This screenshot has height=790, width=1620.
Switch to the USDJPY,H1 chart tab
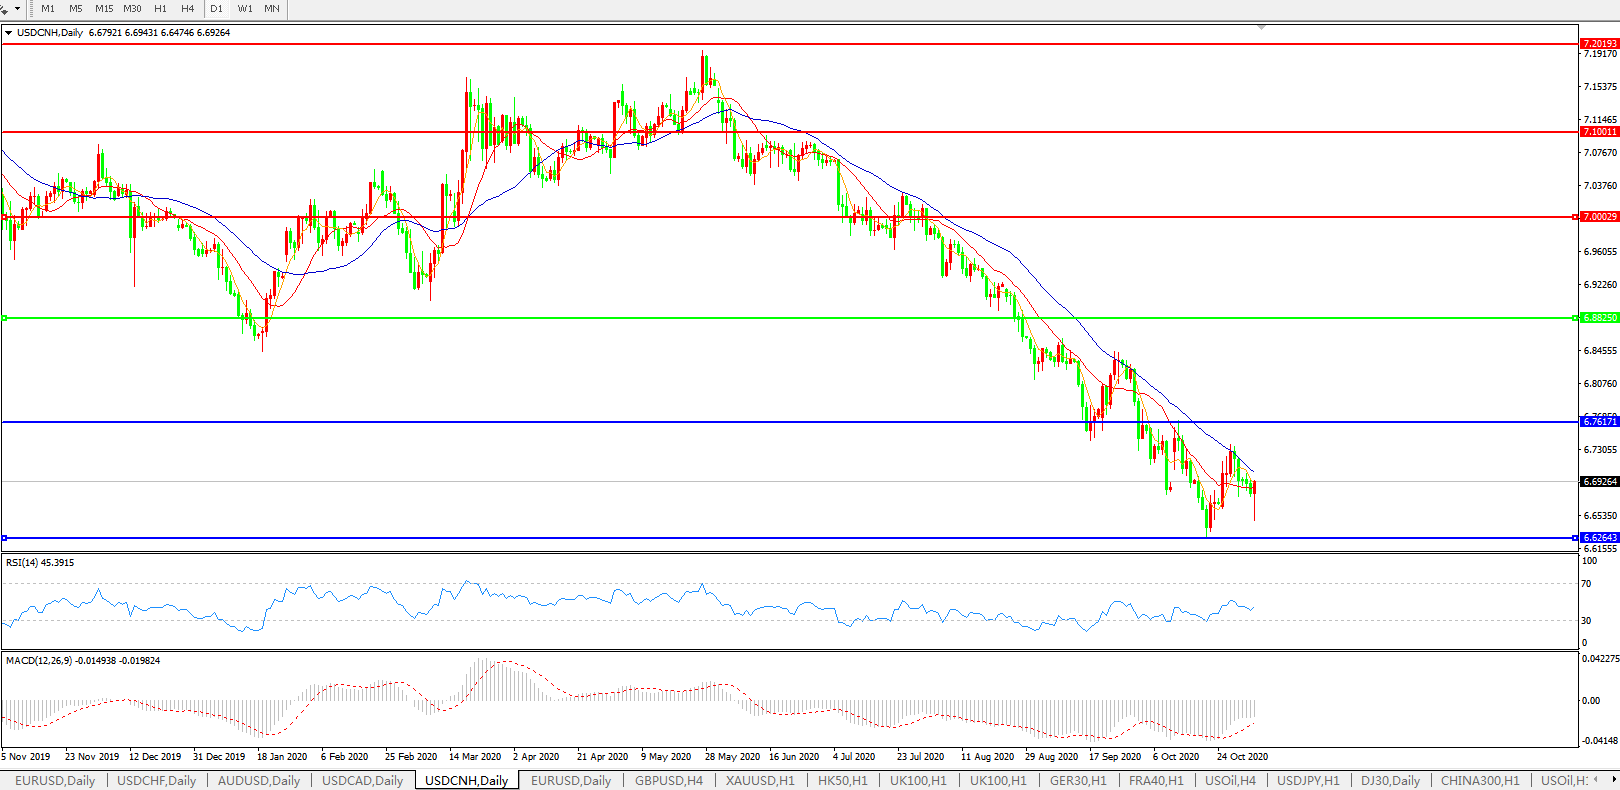pyautogui.click(x=1307, y=780)
